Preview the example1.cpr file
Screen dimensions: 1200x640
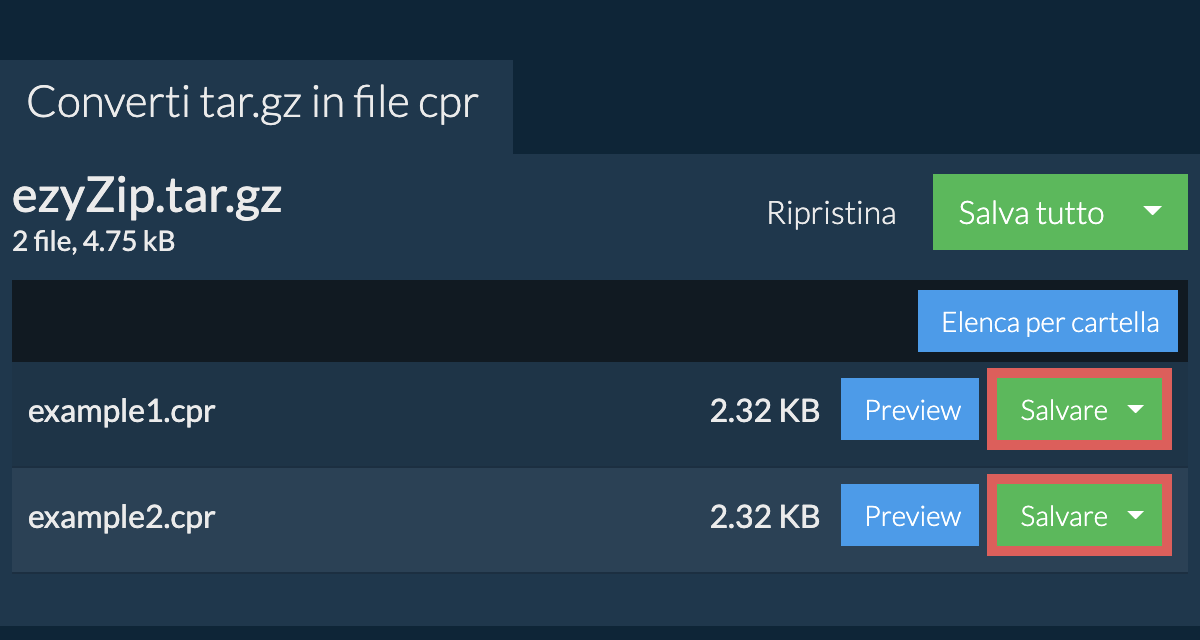pyautogui.click(x=911, y=410)
